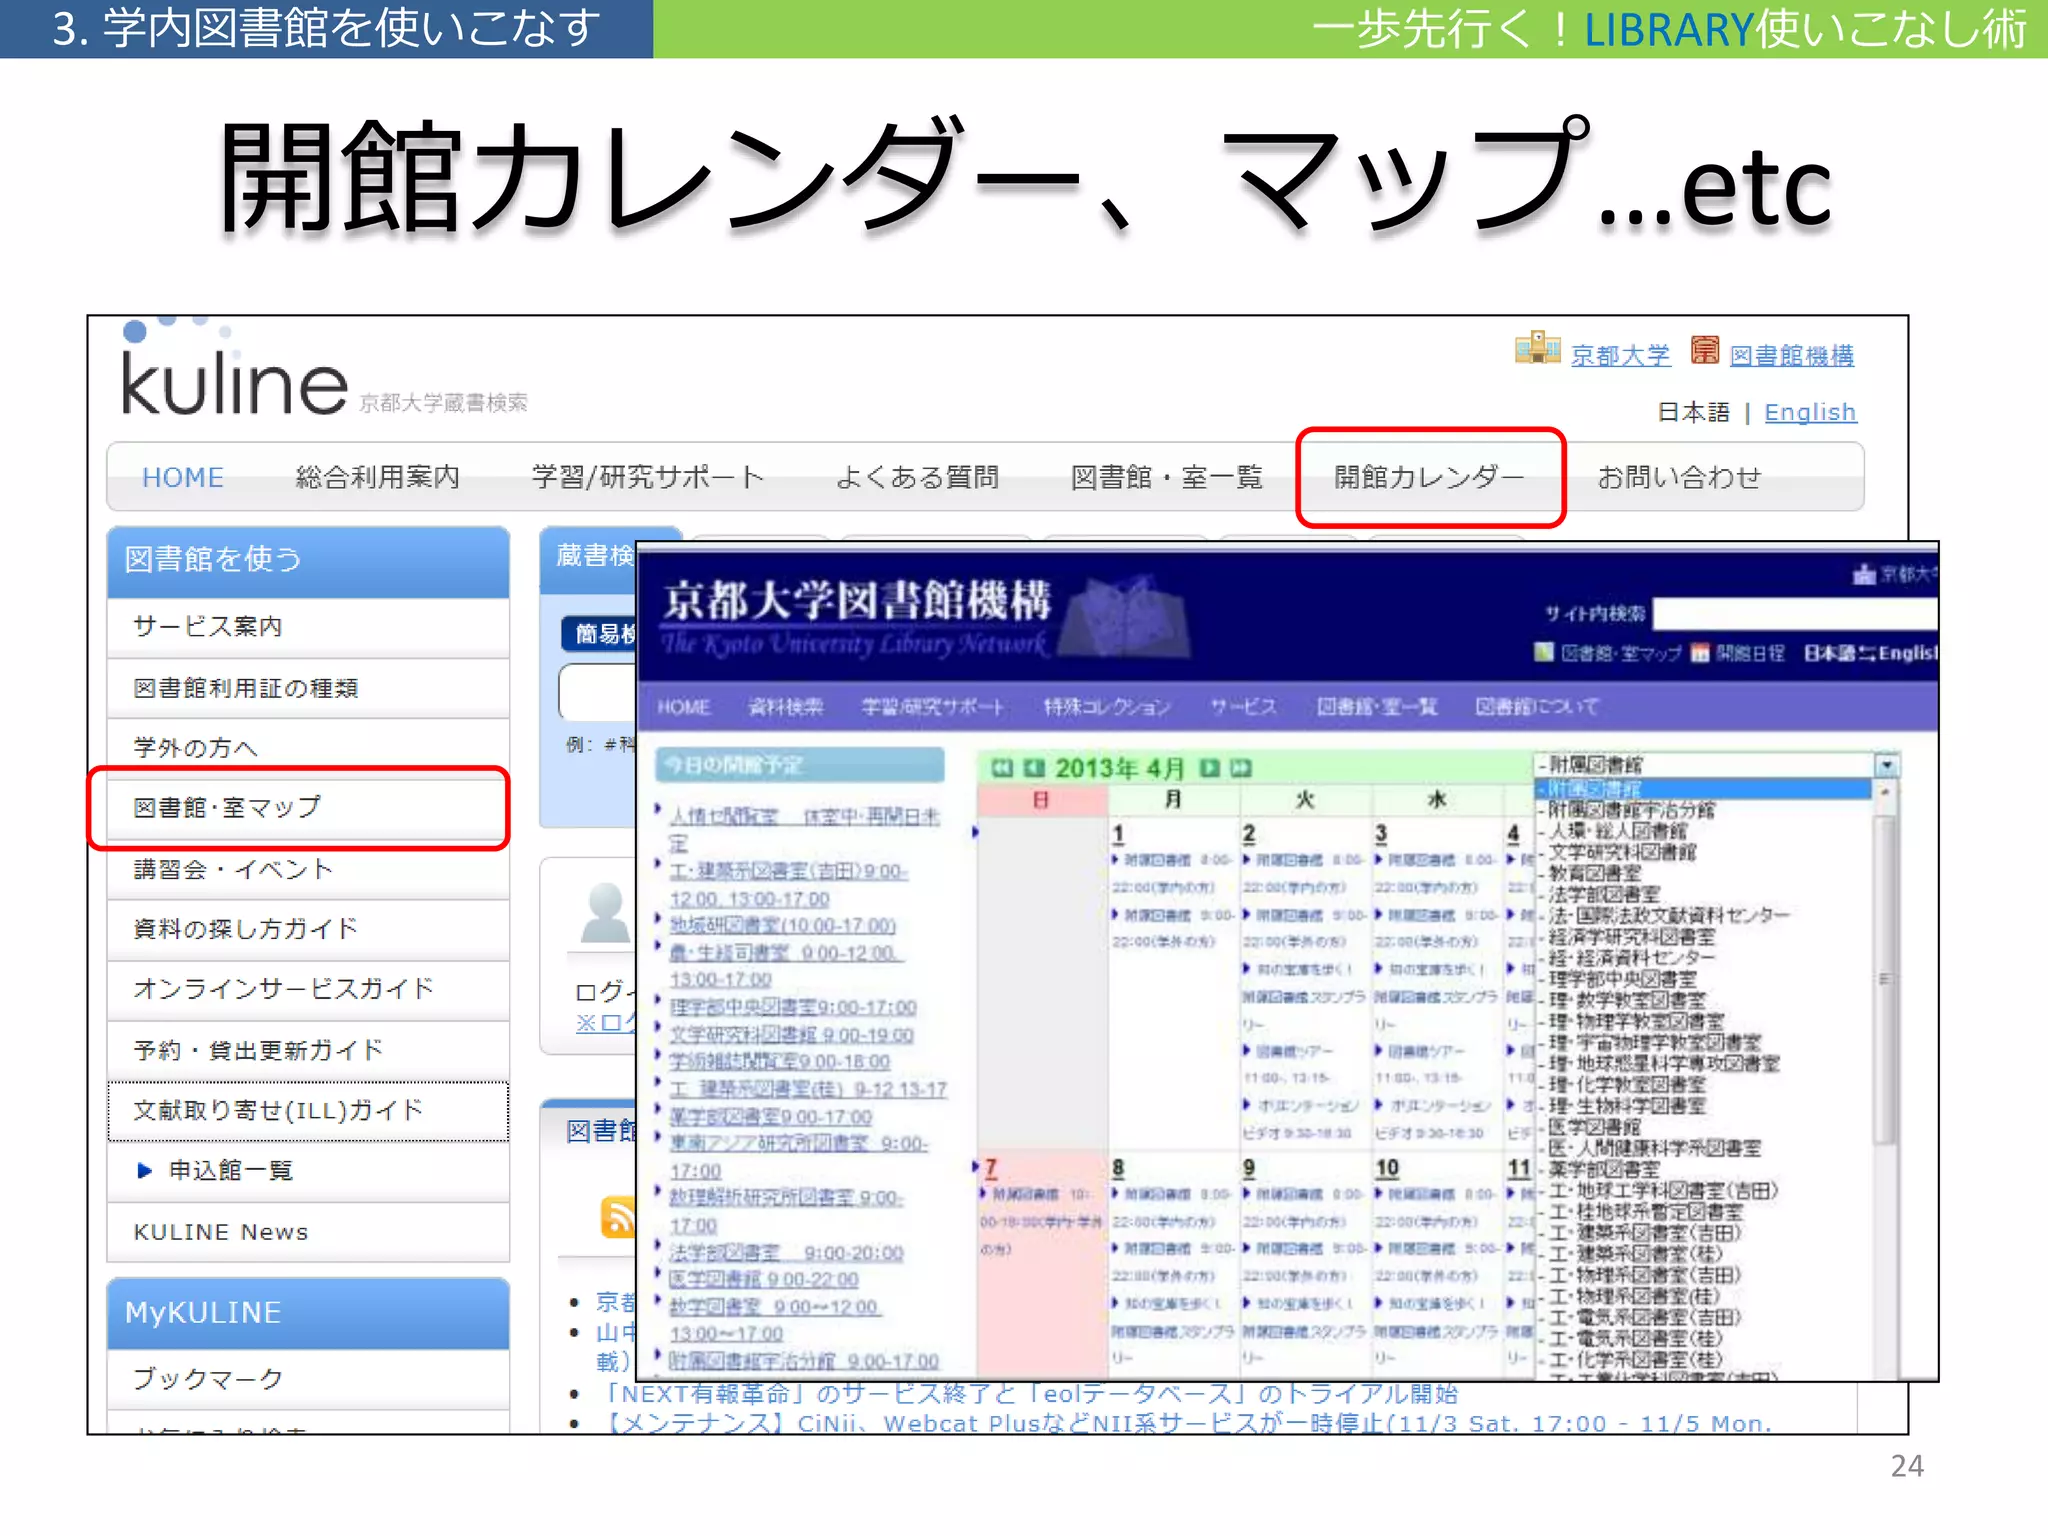
Task: Open 図書館について in library network menu
Action: pyautogui.click(x=1537, y=707)
